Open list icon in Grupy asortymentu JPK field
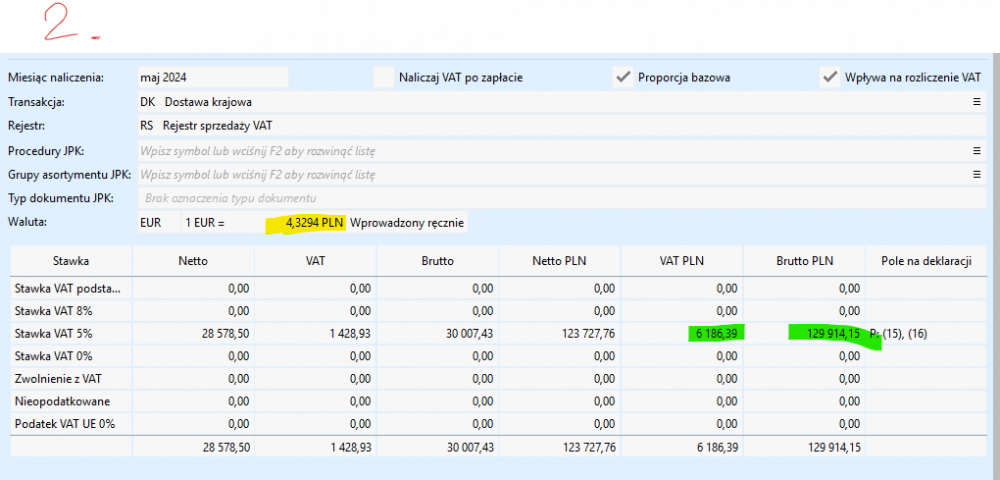Image resolution: width=1000 pixels, height=480 pixels. [x=976, y=175]
